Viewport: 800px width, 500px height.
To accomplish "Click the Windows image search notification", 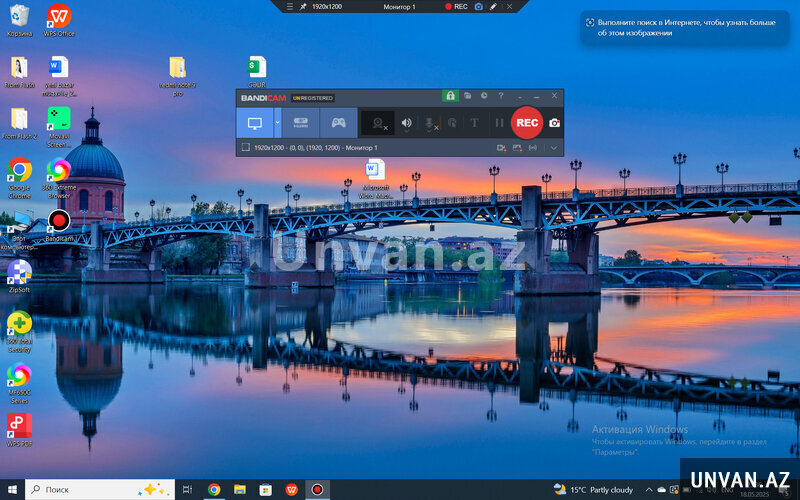I will pos(685,28).
